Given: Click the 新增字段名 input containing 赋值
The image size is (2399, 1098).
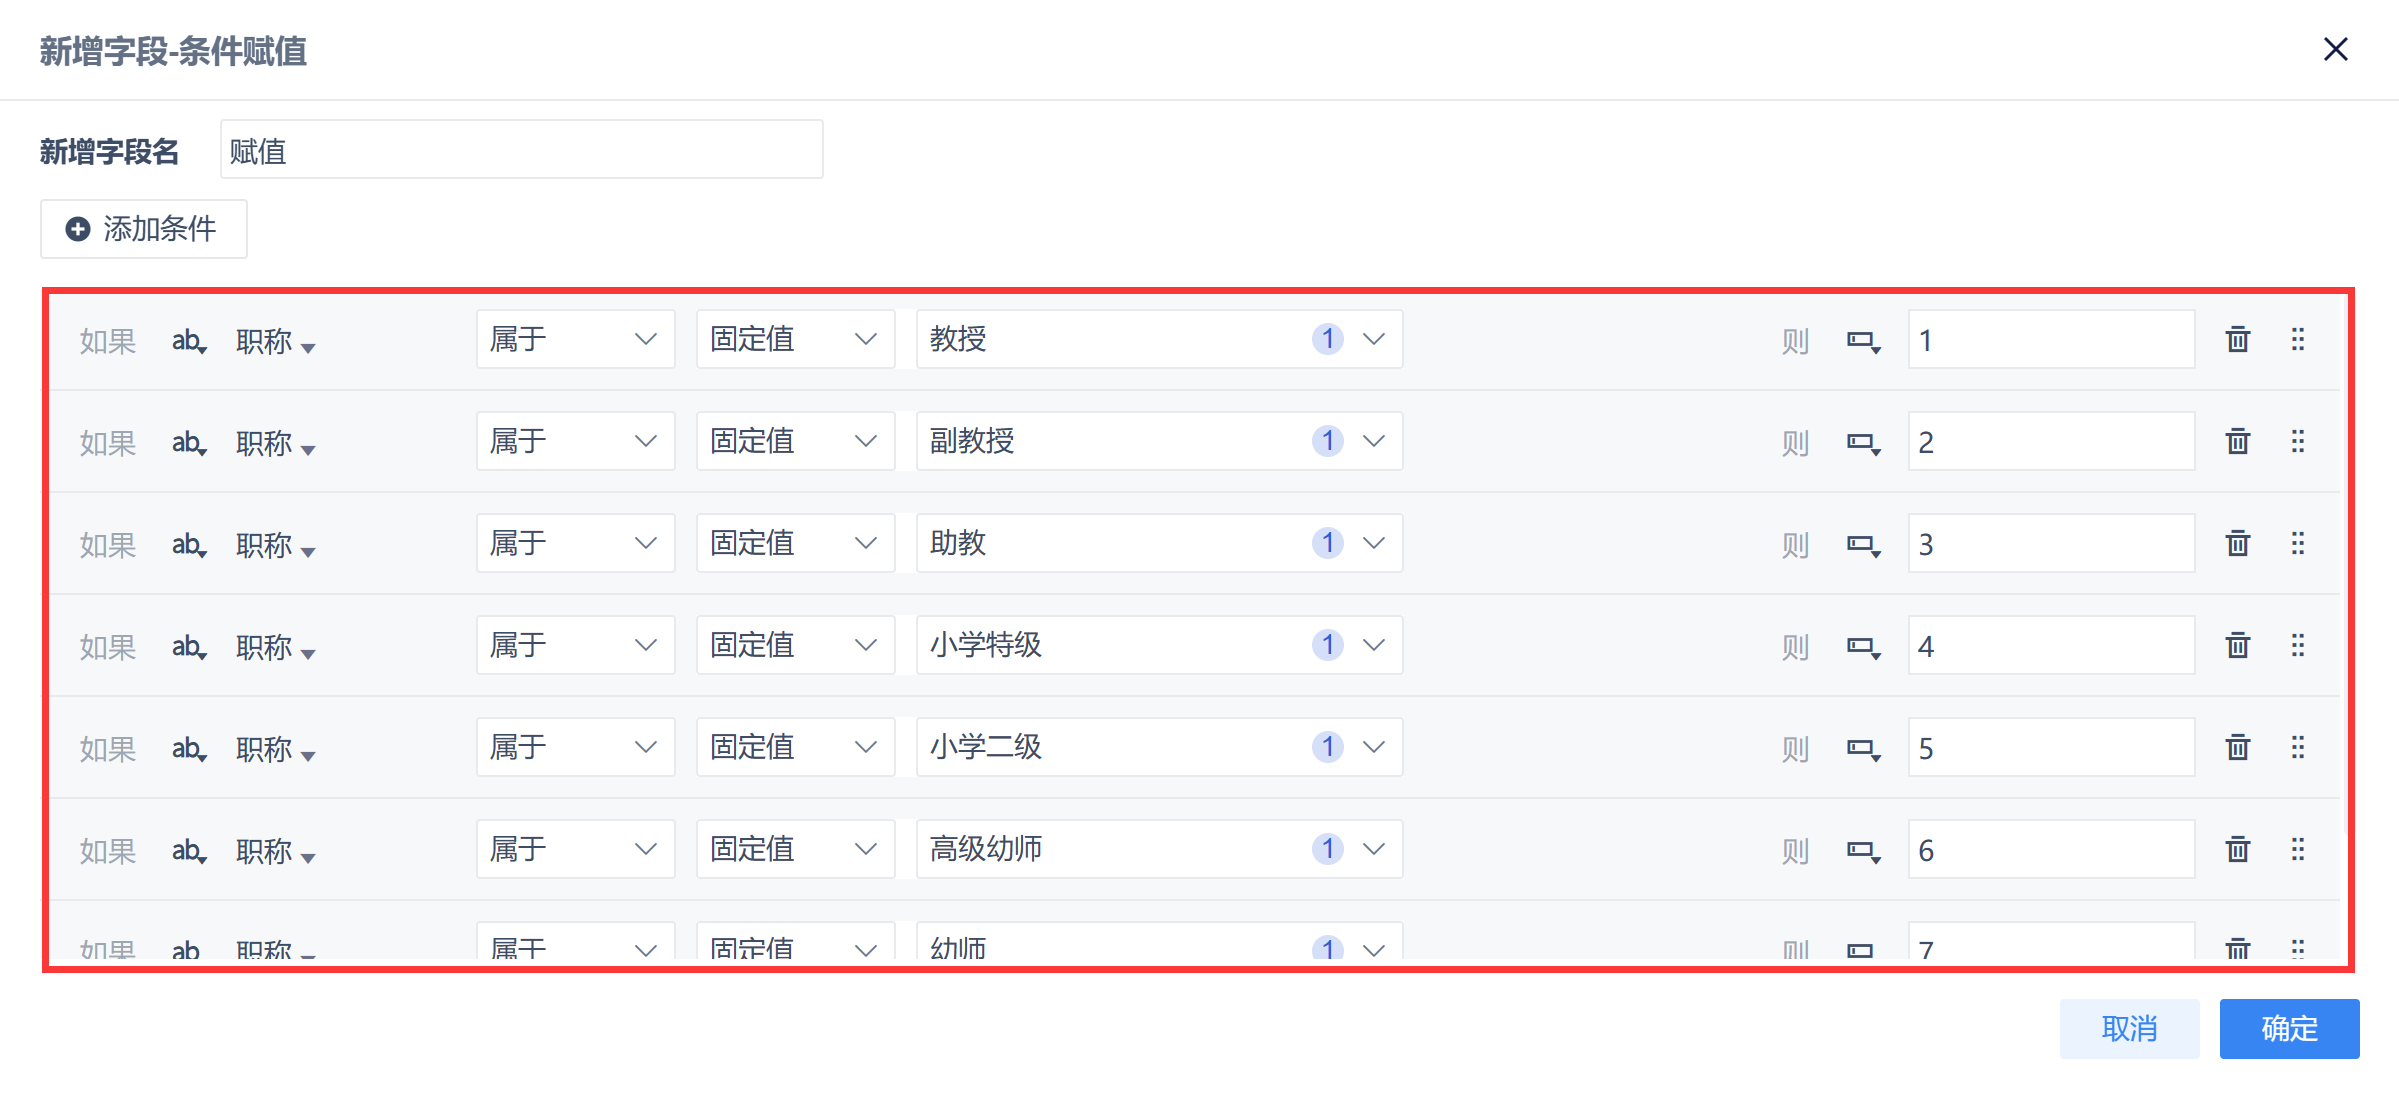Looking at the screenshot, I should [521, 150].
